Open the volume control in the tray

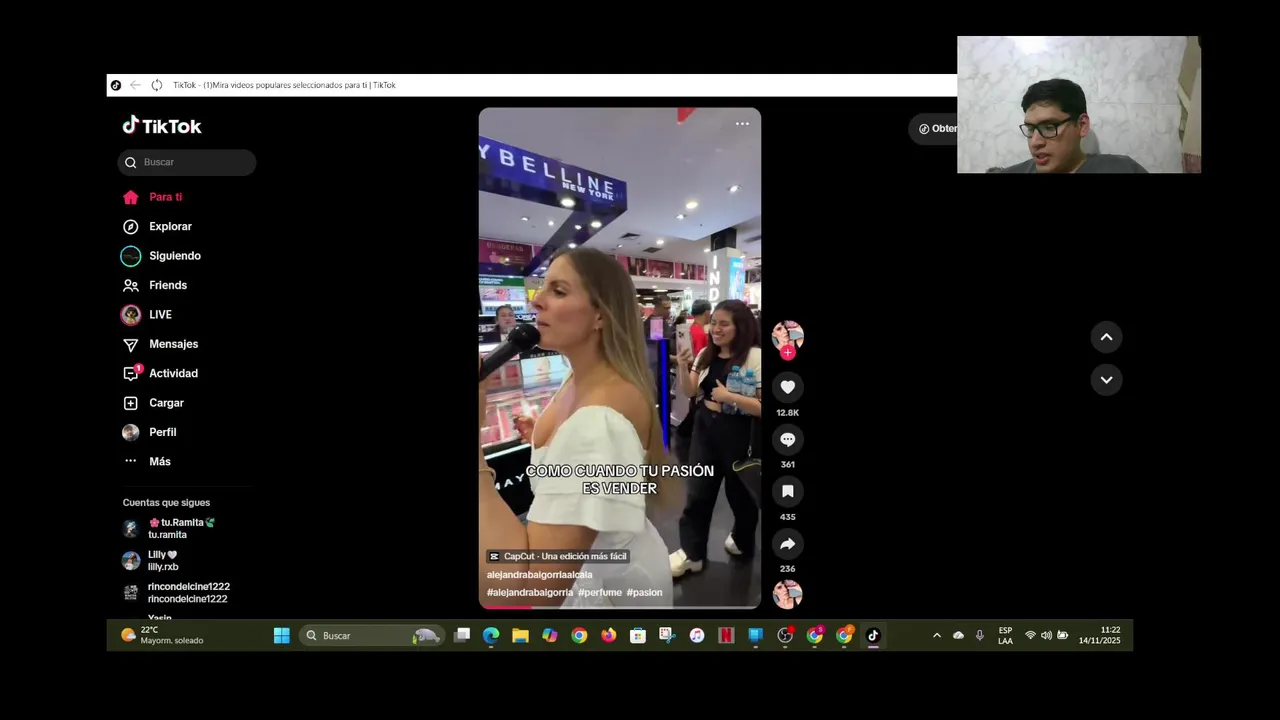pyautogui.click(x=1046, y=635)
